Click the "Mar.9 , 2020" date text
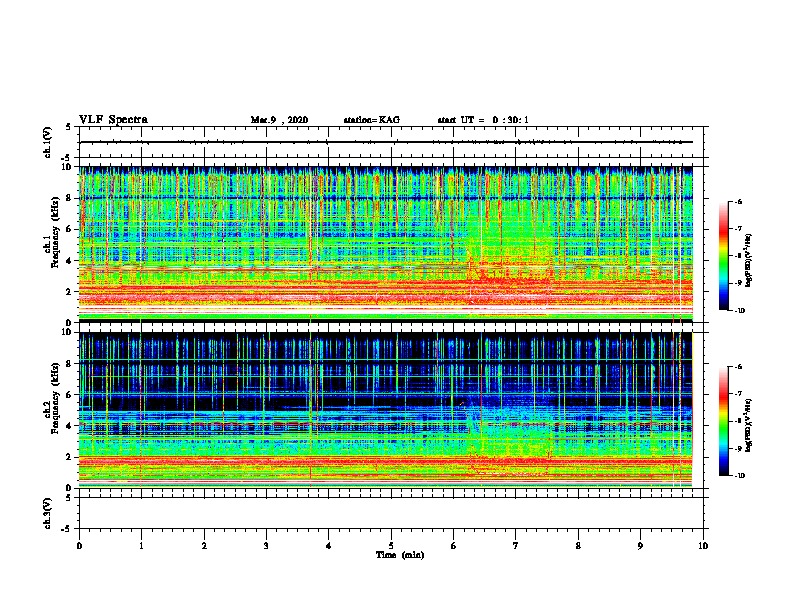Viewport: 792px width, 612px height. (279, 120)
